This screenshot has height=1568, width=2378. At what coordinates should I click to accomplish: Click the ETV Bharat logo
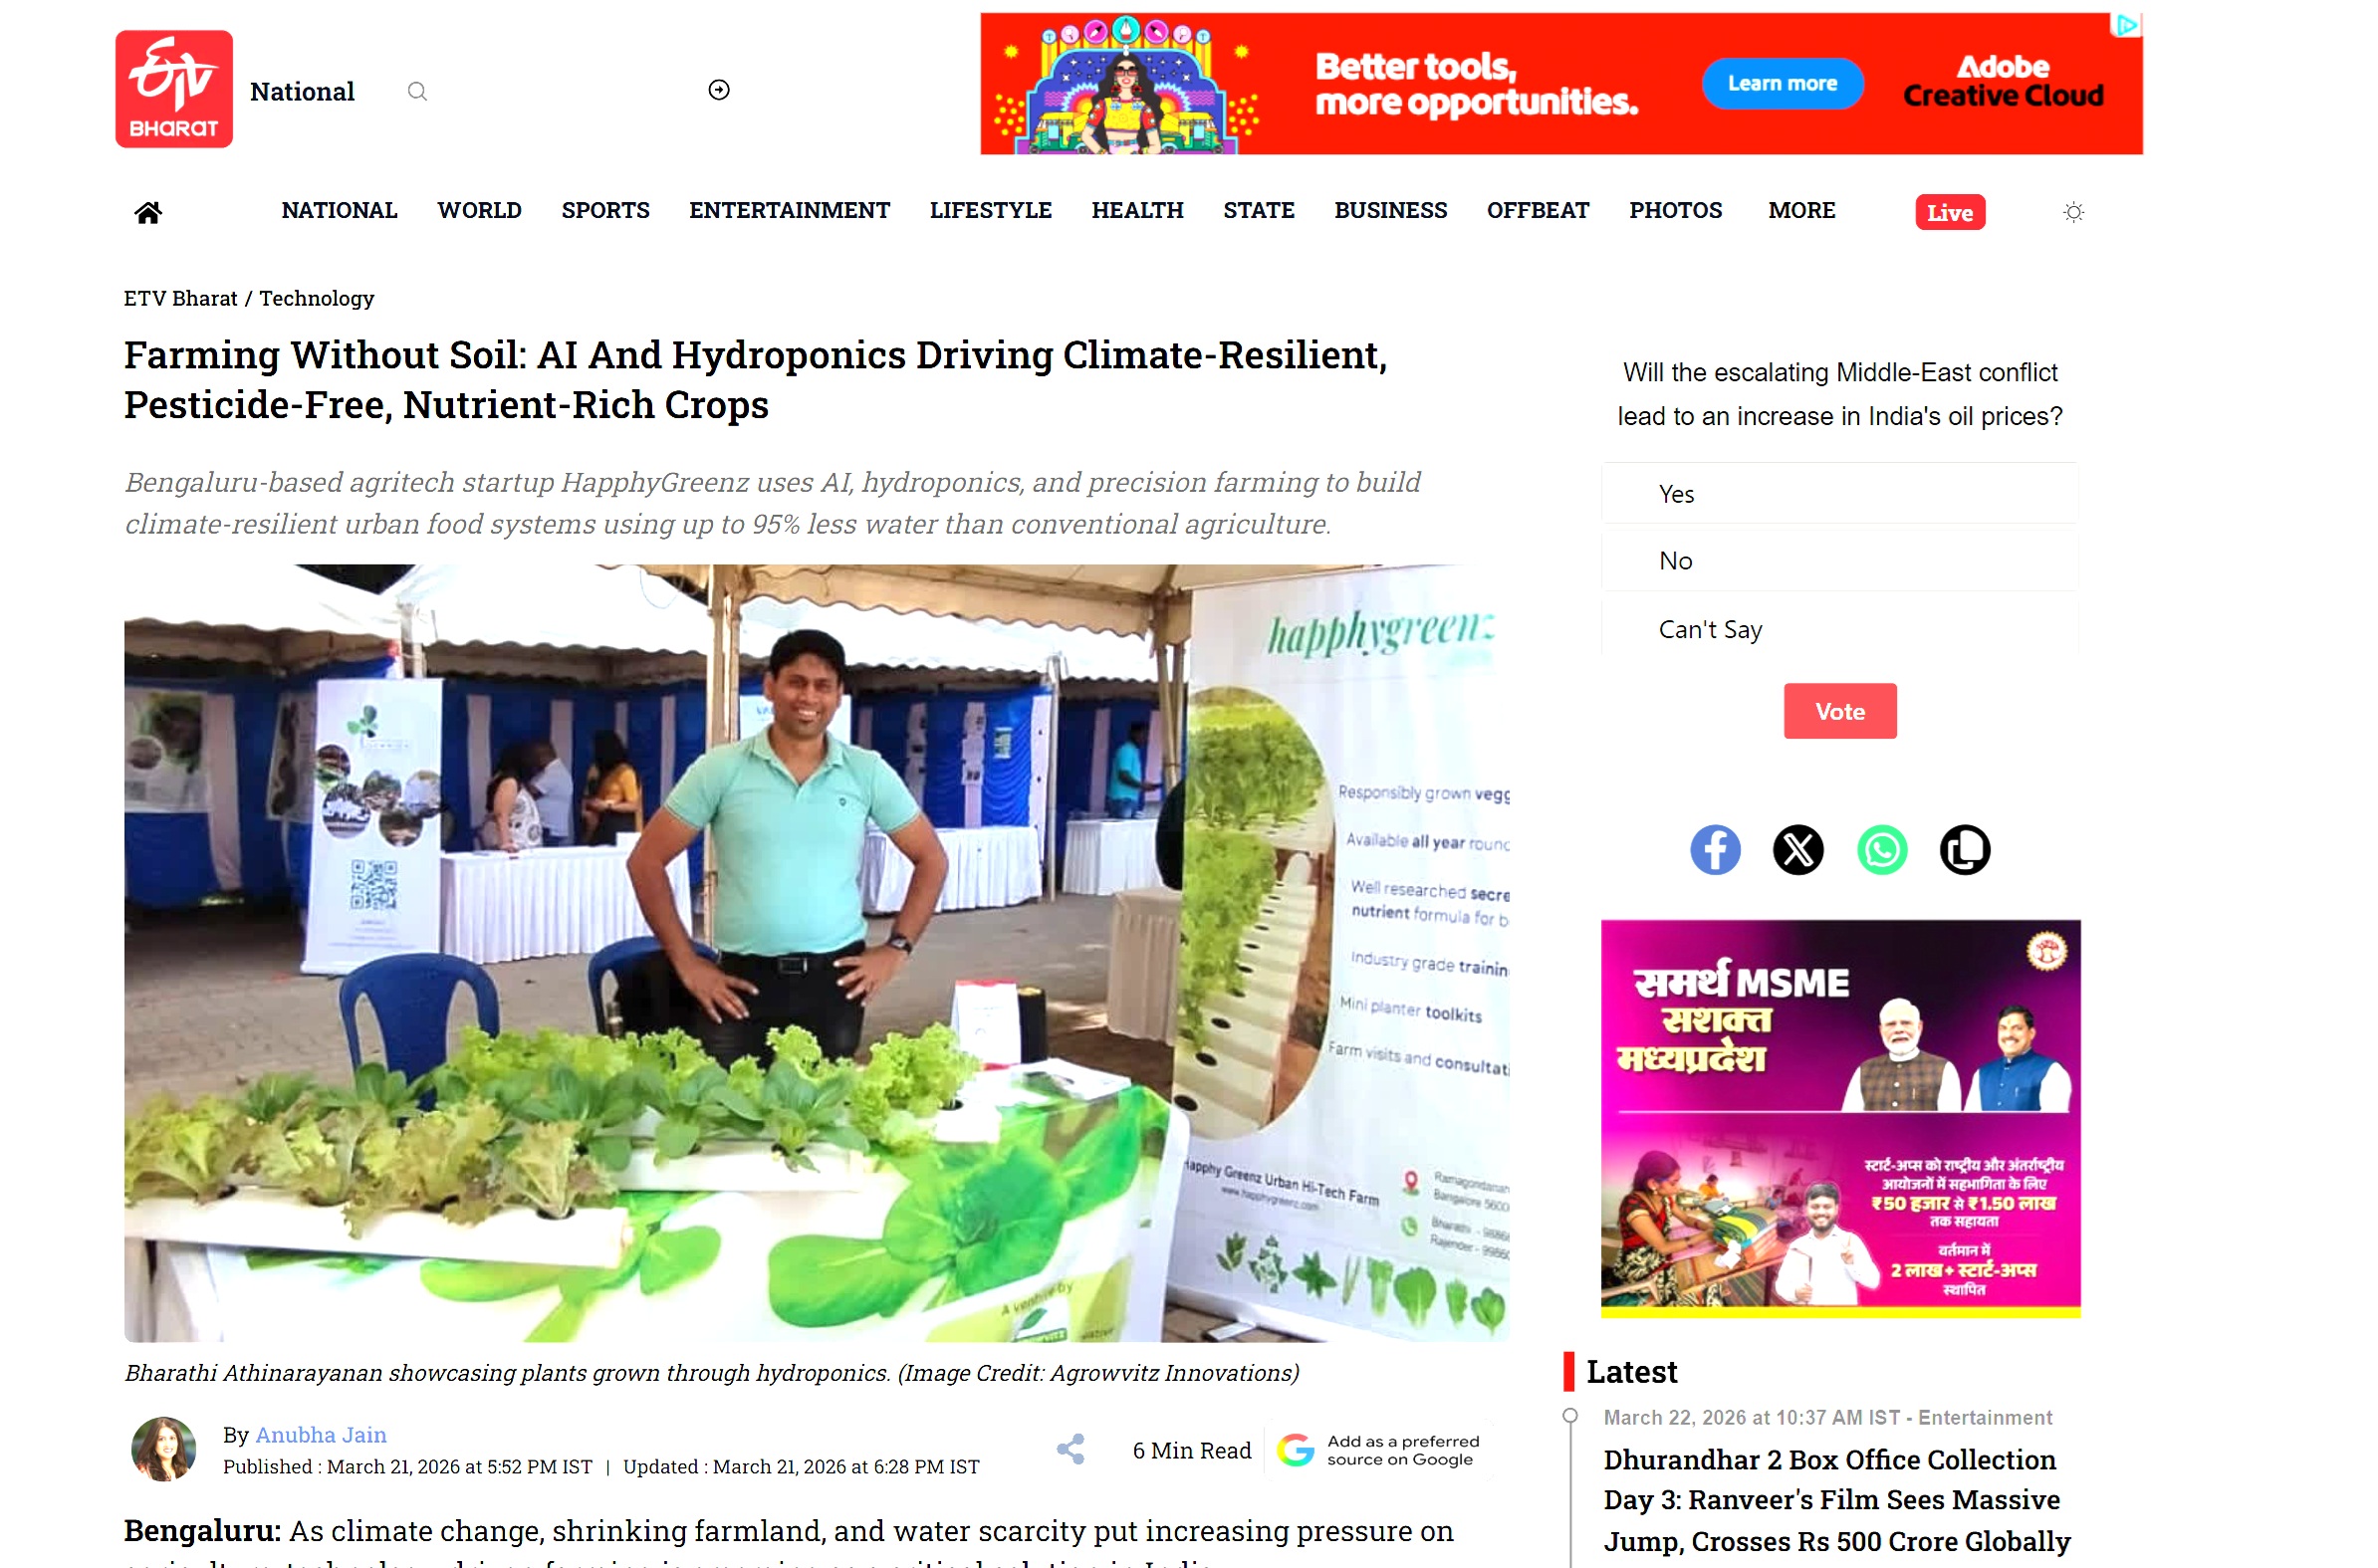pyautogui.click(x=174, y=89)
